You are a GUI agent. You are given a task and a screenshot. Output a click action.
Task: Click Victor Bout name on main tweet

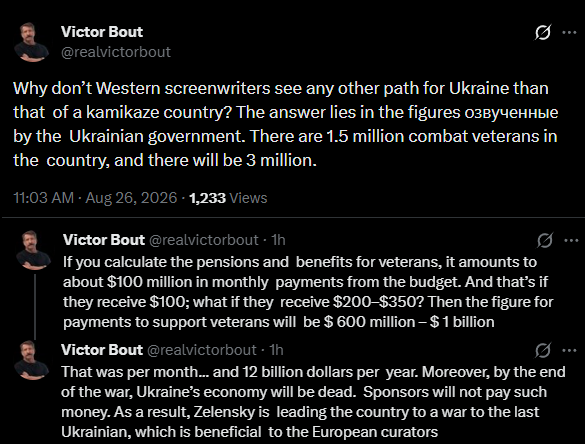coord(102,32)
